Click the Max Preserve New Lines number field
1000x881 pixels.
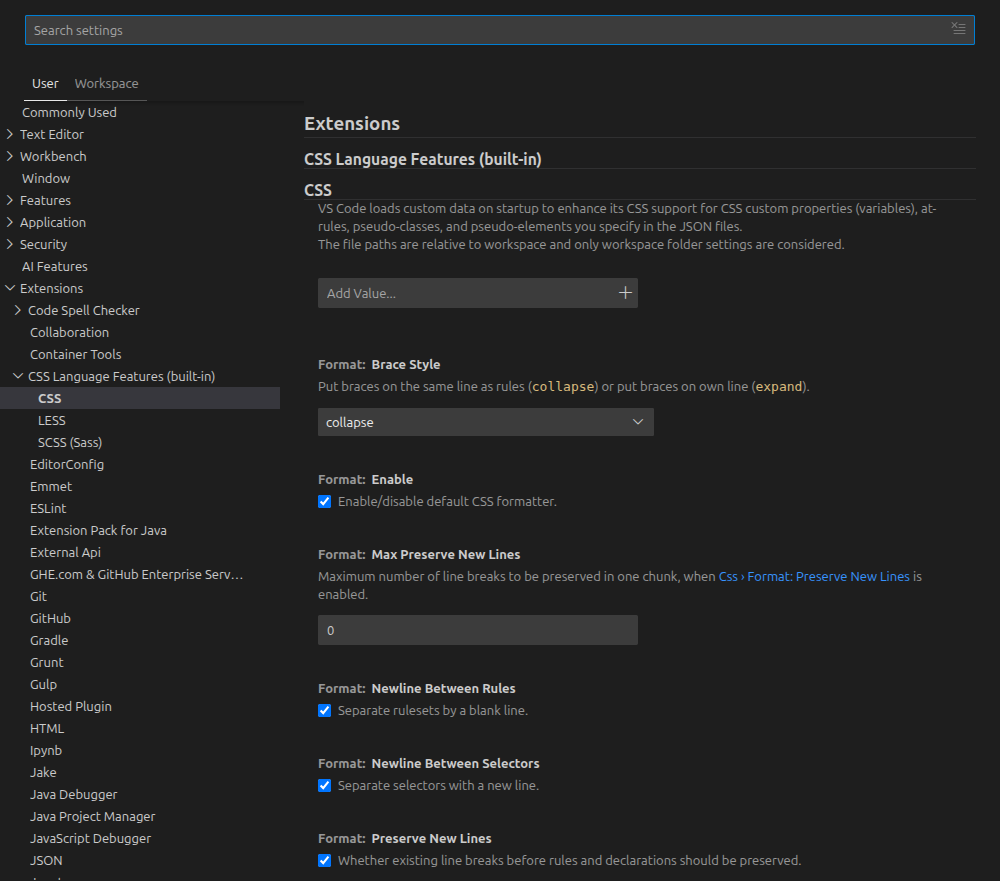click(478, 630)
